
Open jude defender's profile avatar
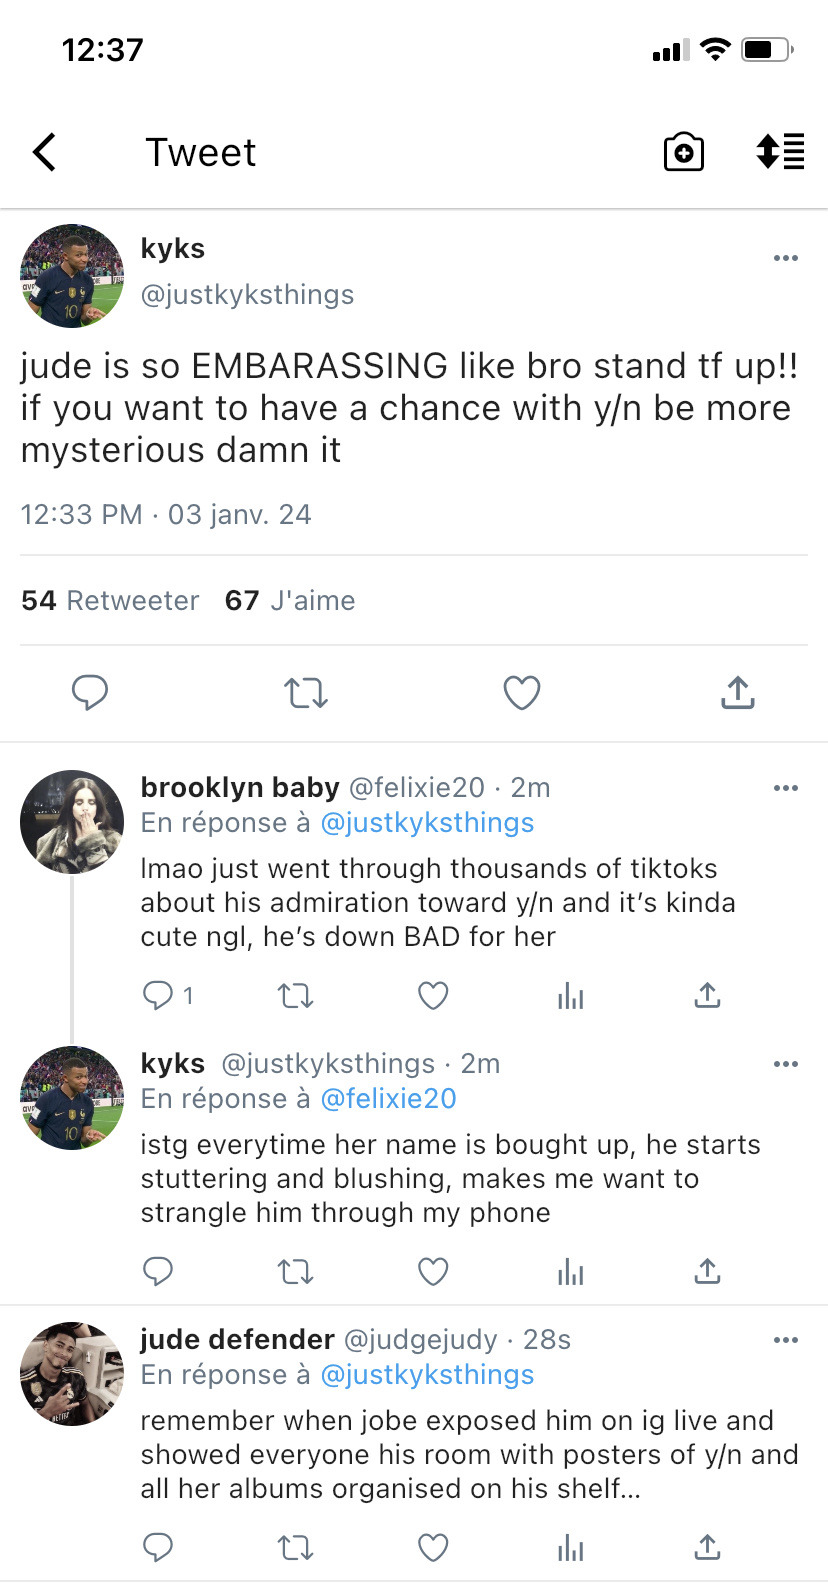72,1374
